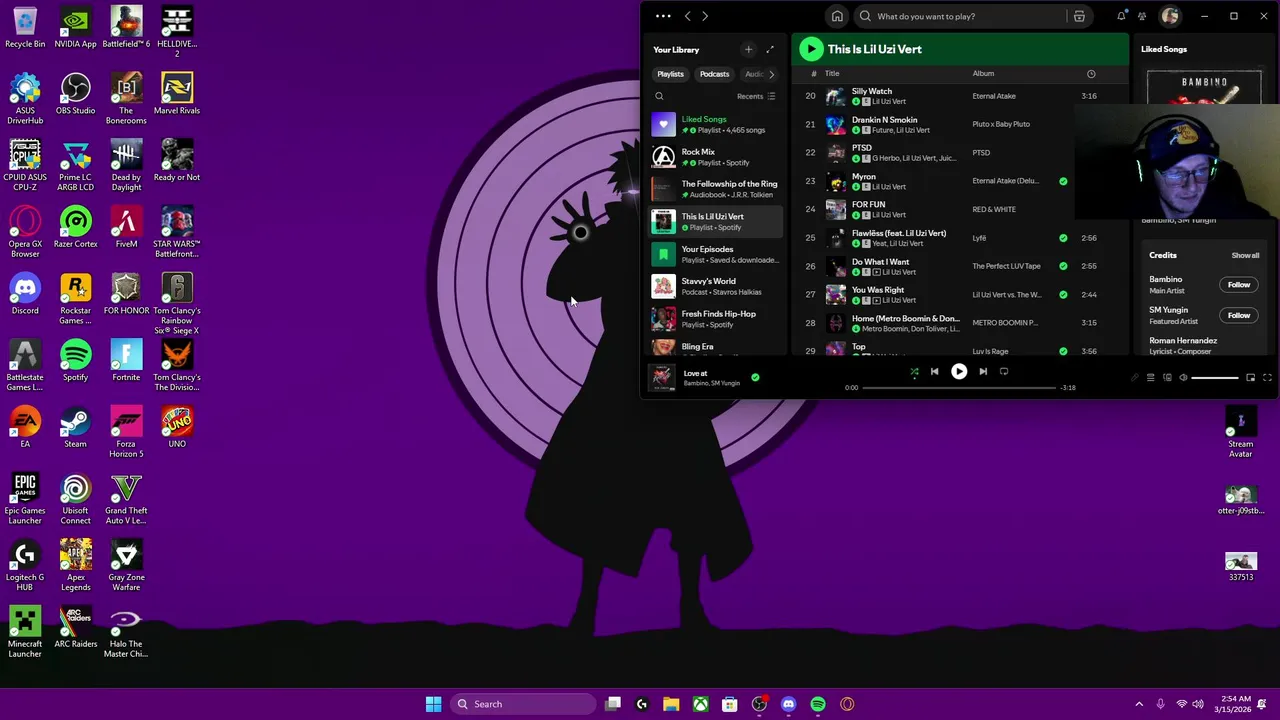Viewport: 1280px width, 720px height.
Task: Open Spotify notifications bell
Action: tap(1121, 16)
